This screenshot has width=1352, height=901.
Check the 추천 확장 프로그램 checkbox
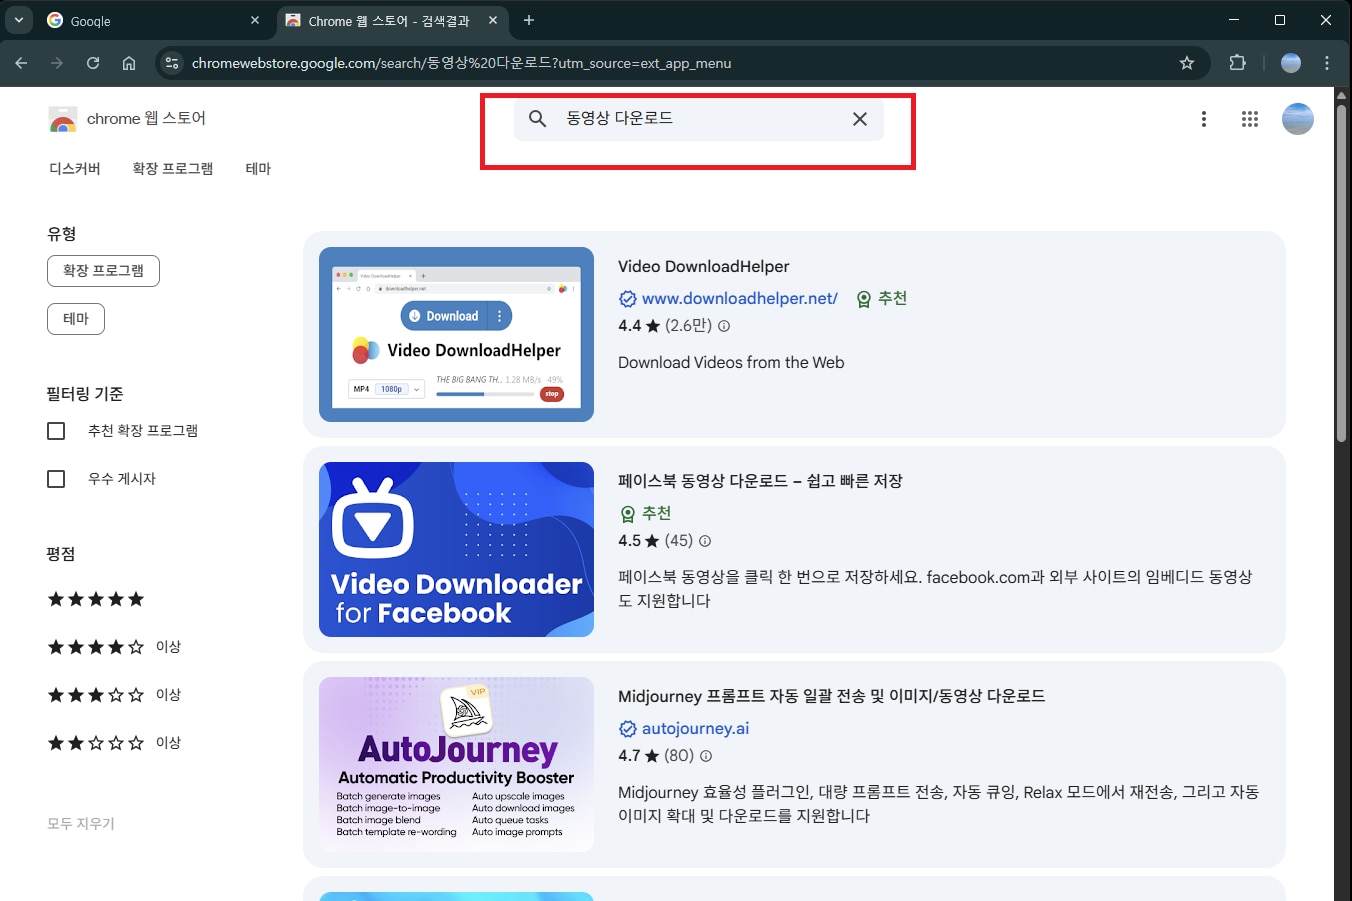tap(56, 431)
